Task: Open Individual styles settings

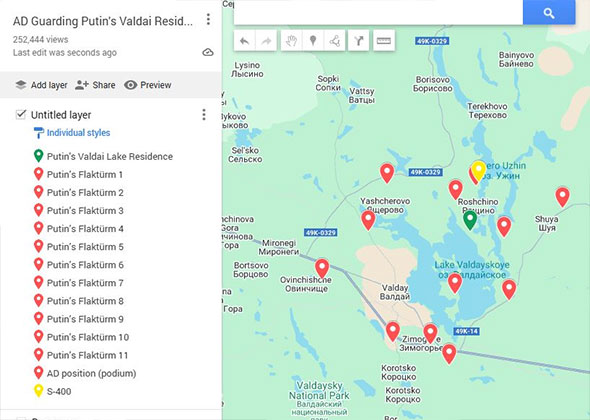Action: (x=72, y=133)
